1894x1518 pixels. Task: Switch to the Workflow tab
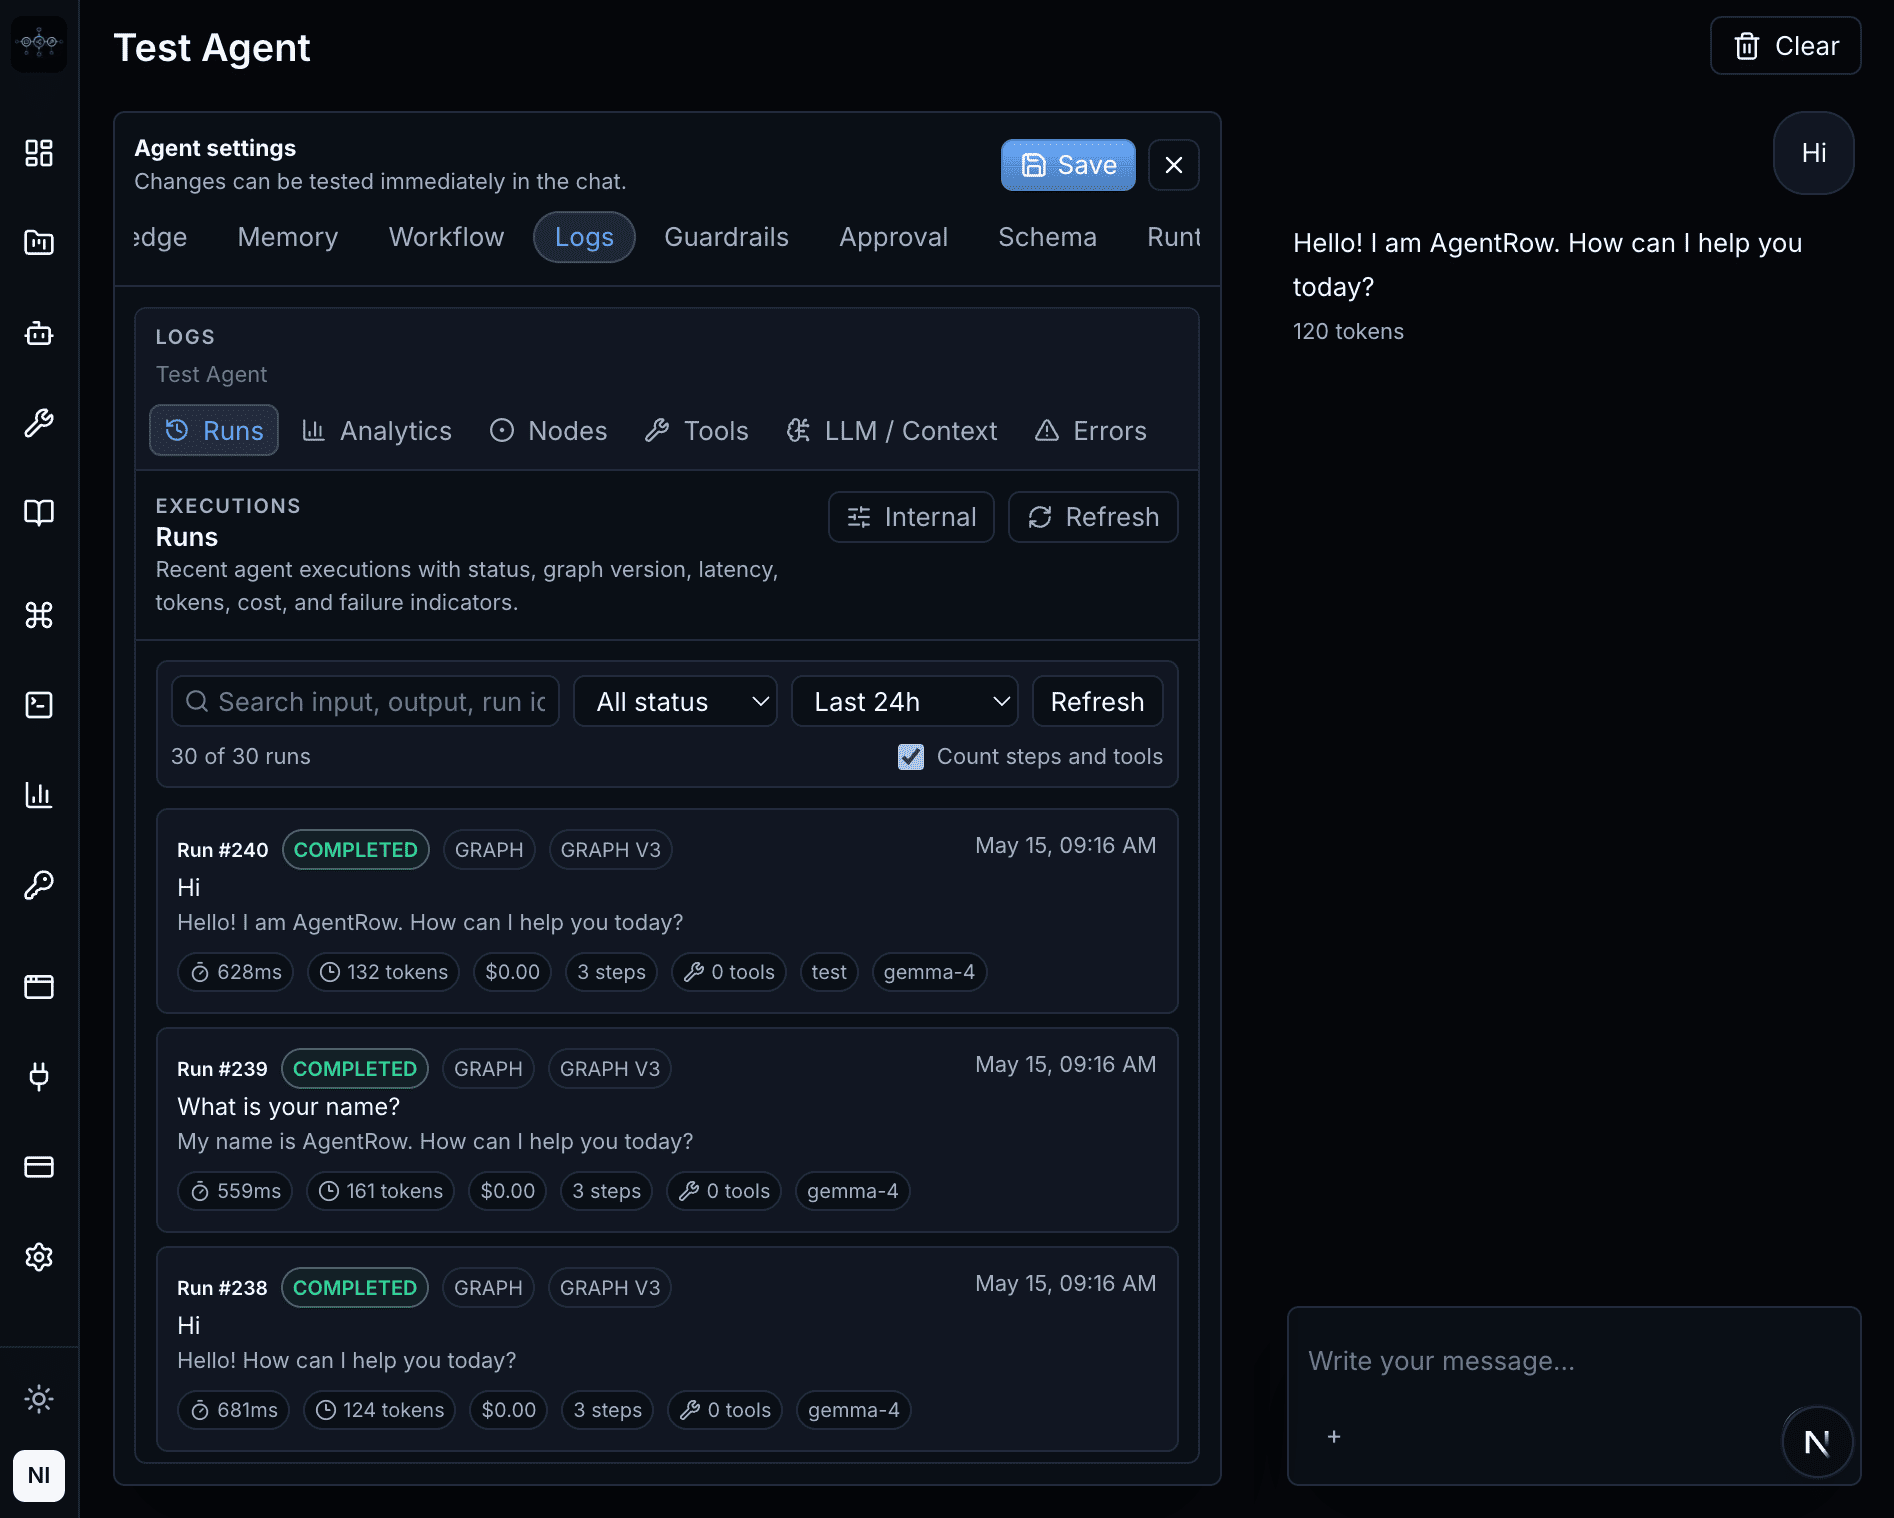click(x=446, y=237)
